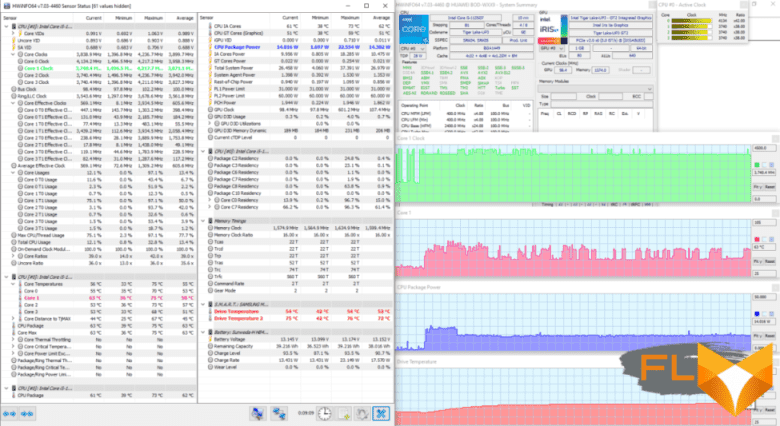Image resolution: width=780 pixels, height=426 pixels.
Task: Select the Core Thermal Throttling row
Action: (99, 340)
